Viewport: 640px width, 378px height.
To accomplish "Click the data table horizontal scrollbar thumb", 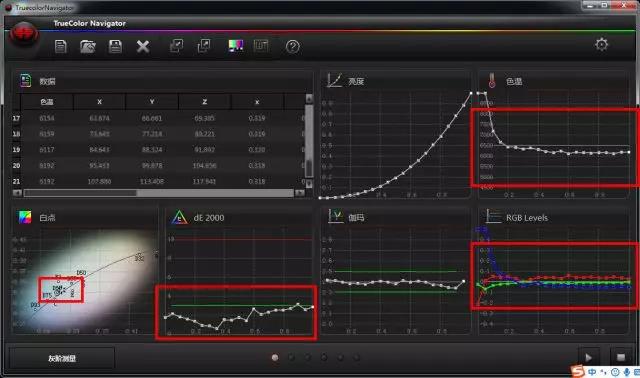I will tap(80, 193).
